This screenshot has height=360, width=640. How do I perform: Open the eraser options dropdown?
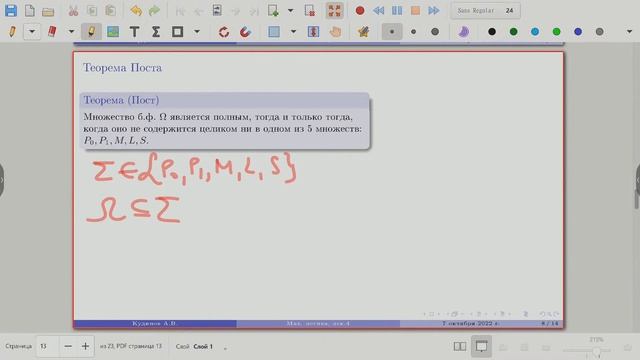point(71,32)
